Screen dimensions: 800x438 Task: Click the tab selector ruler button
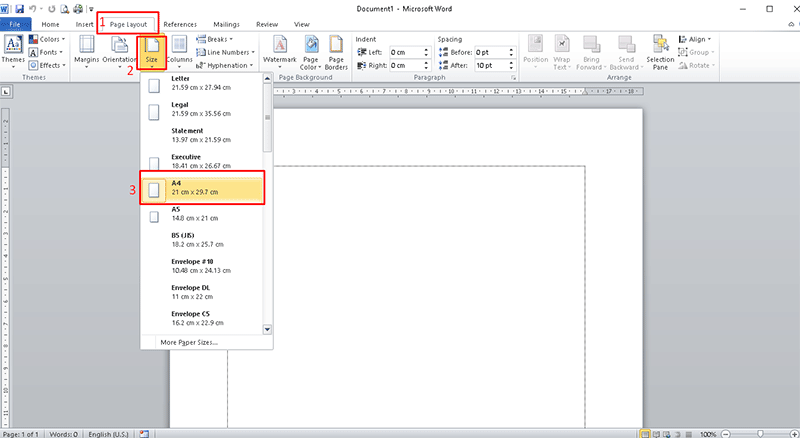pos(6,92)
